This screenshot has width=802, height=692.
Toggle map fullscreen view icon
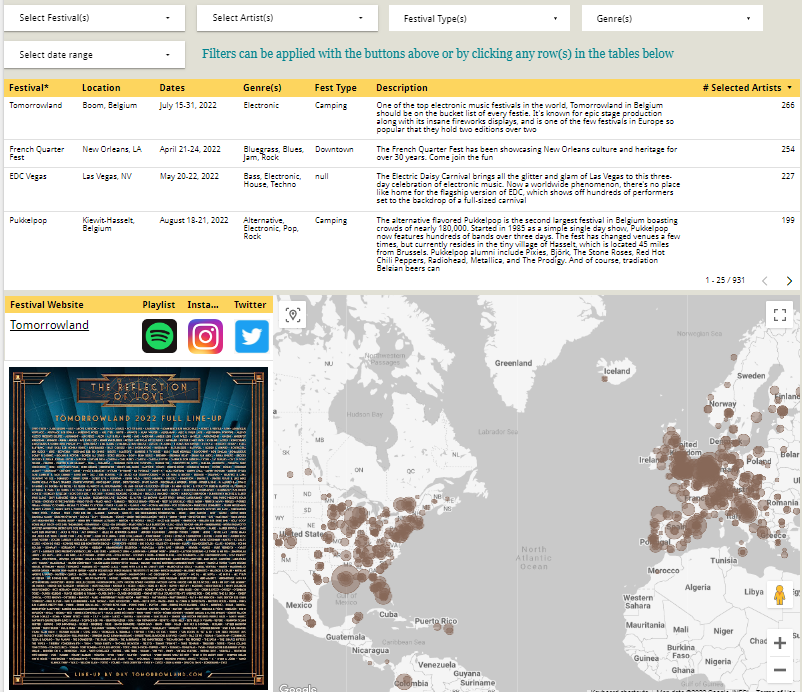click(779, 315)
